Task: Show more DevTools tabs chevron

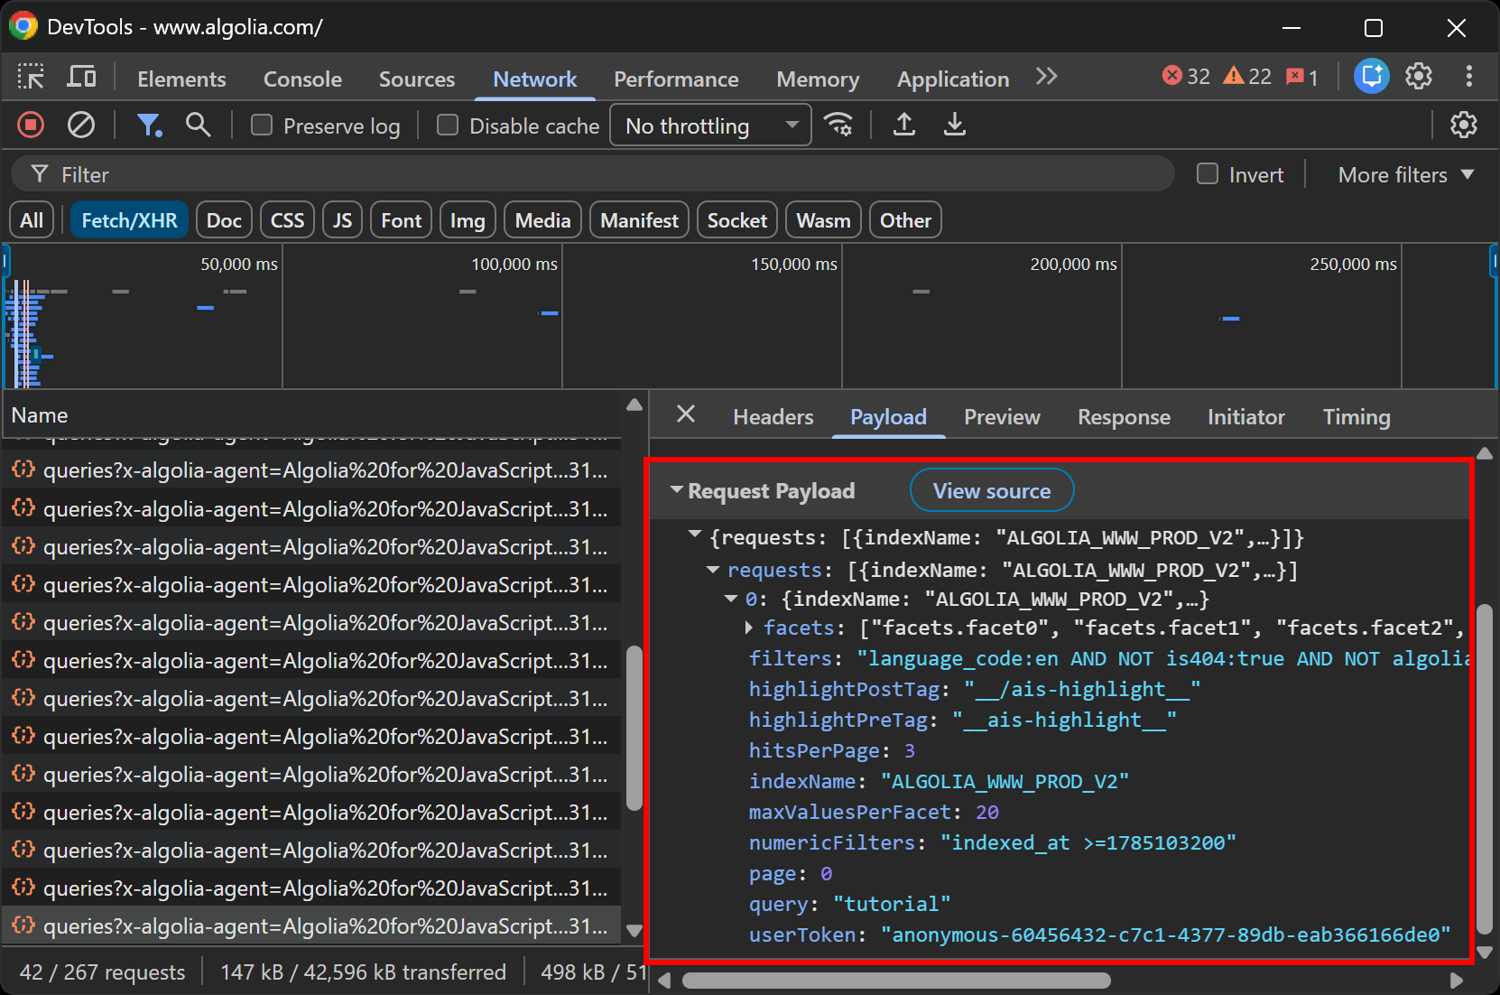Action: [1046, 77]
